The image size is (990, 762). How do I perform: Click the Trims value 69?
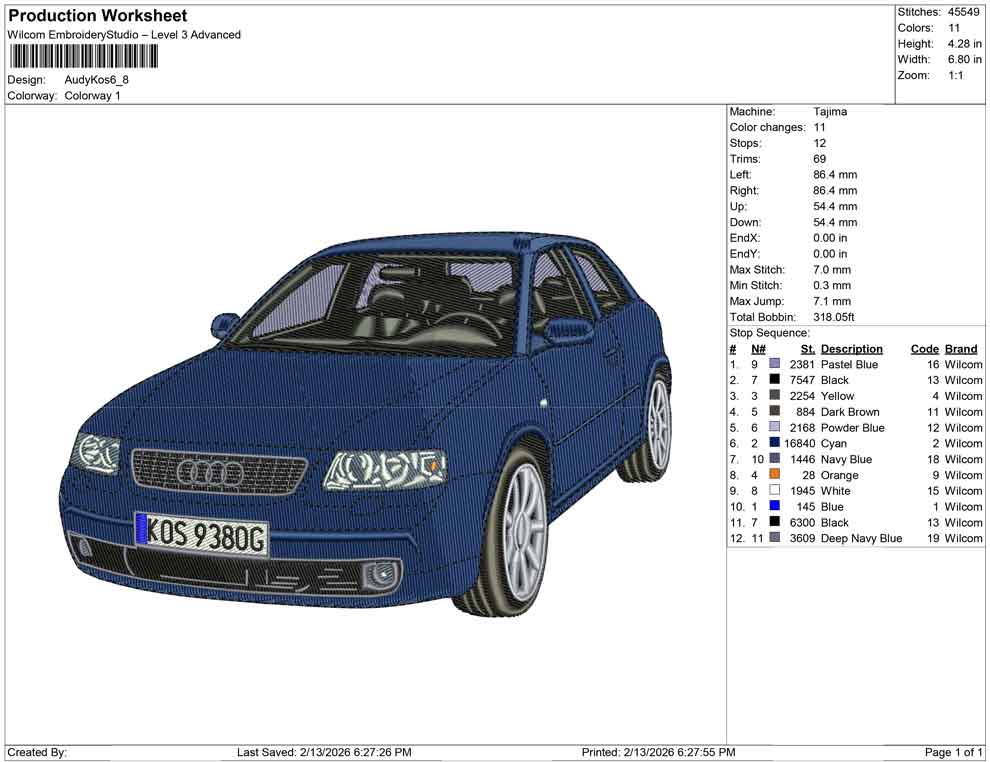[820, 159]
